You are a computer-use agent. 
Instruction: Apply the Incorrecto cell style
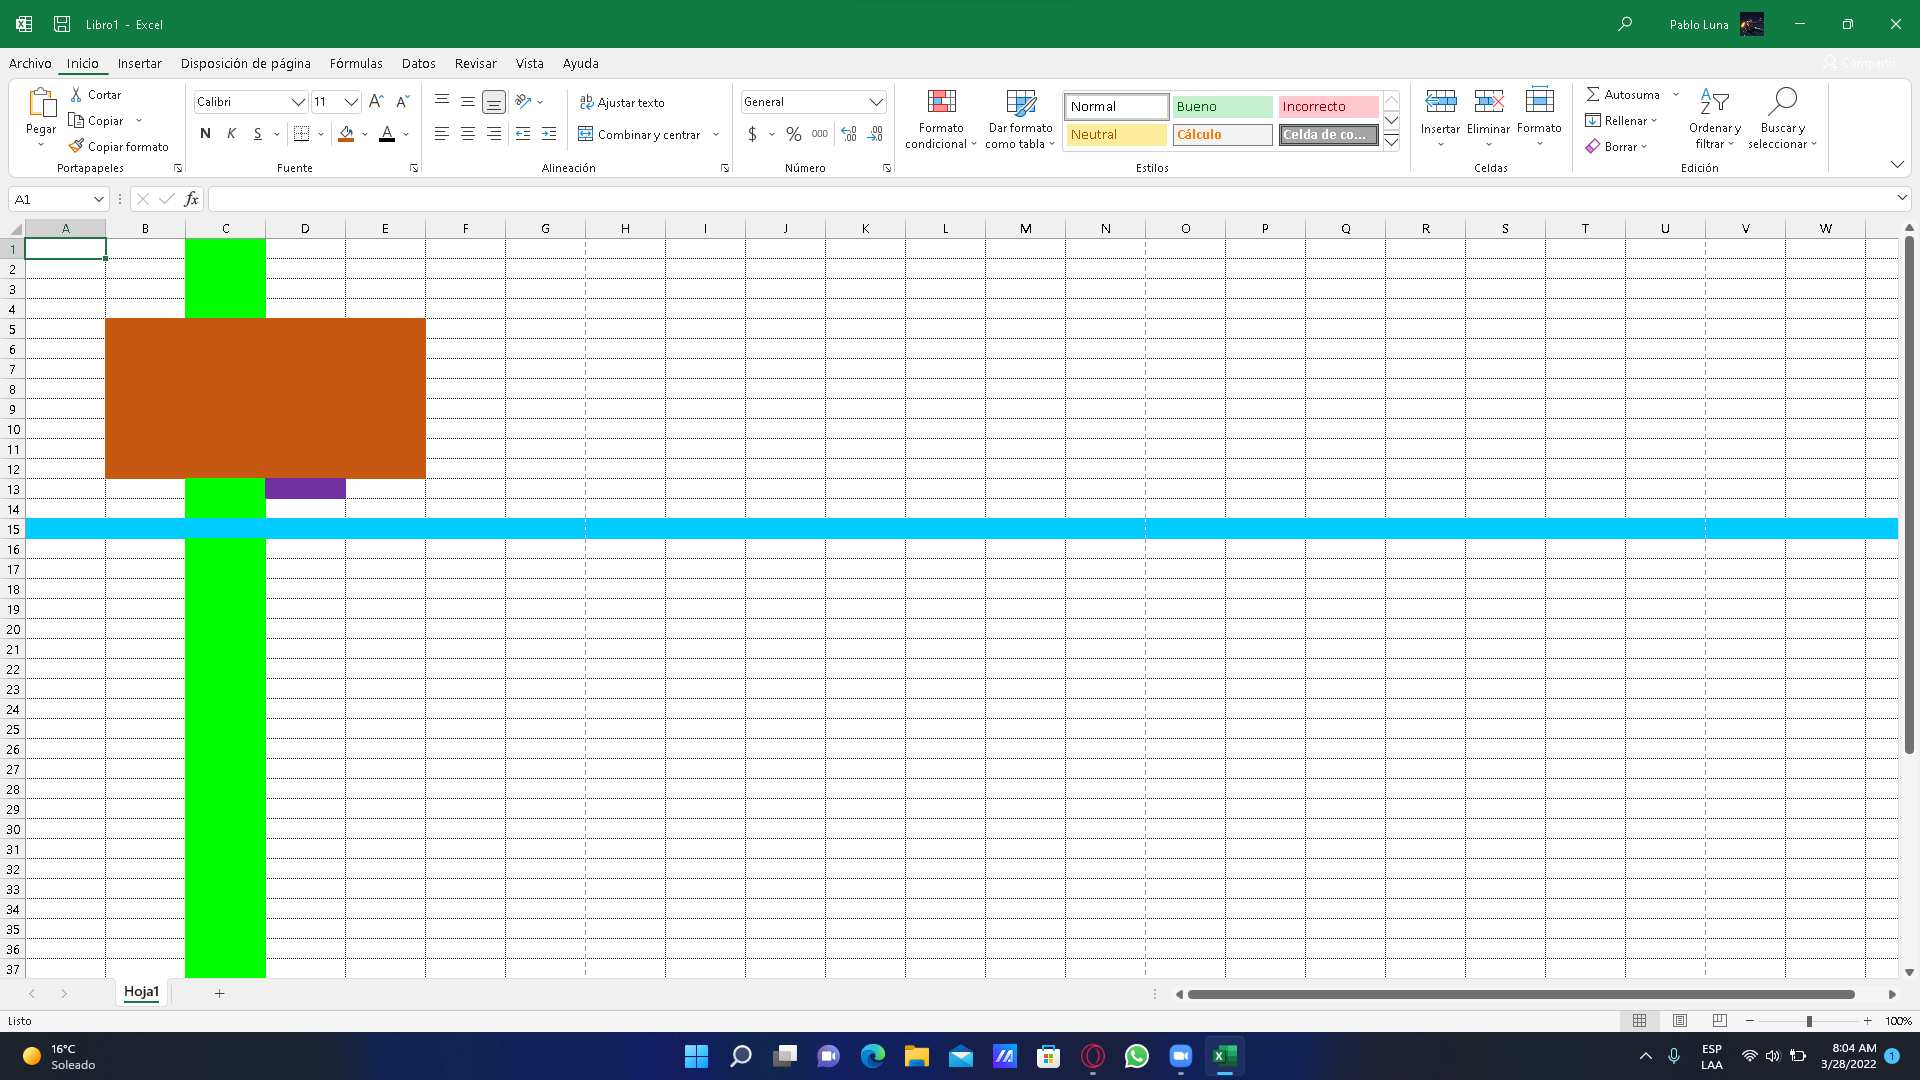pos(1328,106)
